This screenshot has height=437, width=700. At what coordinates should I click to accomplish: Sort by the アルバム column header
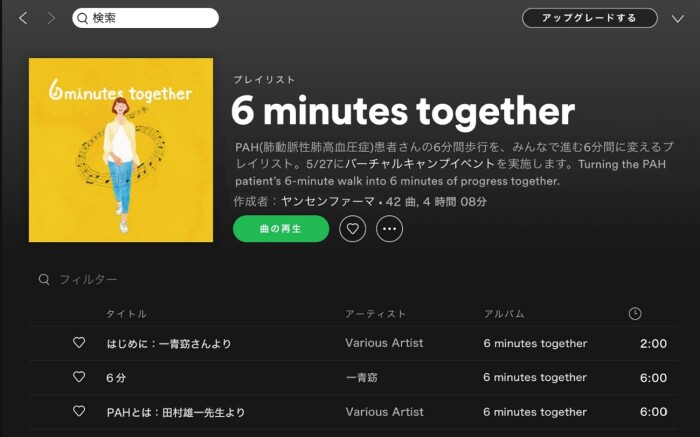504,314
